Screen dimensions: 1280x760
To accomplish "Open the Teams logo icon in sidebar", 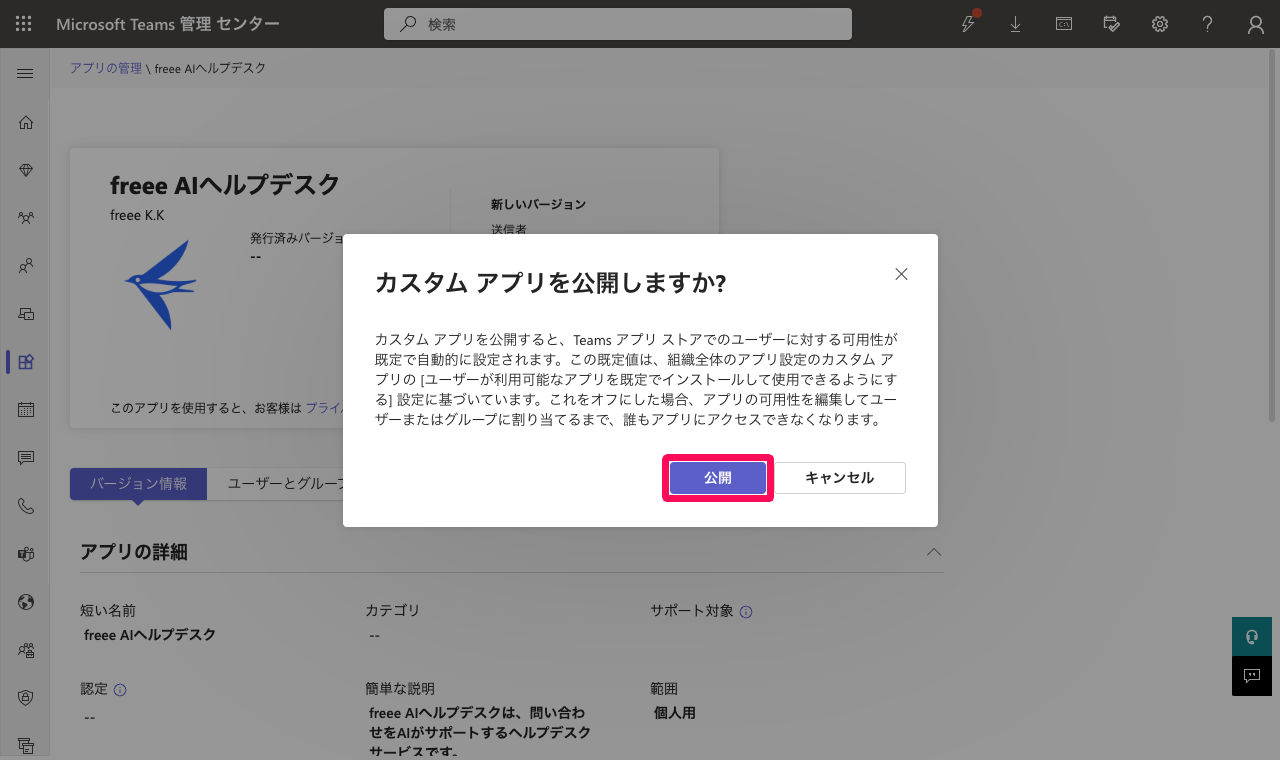I will pyautogui.click(x=26, y=554).
